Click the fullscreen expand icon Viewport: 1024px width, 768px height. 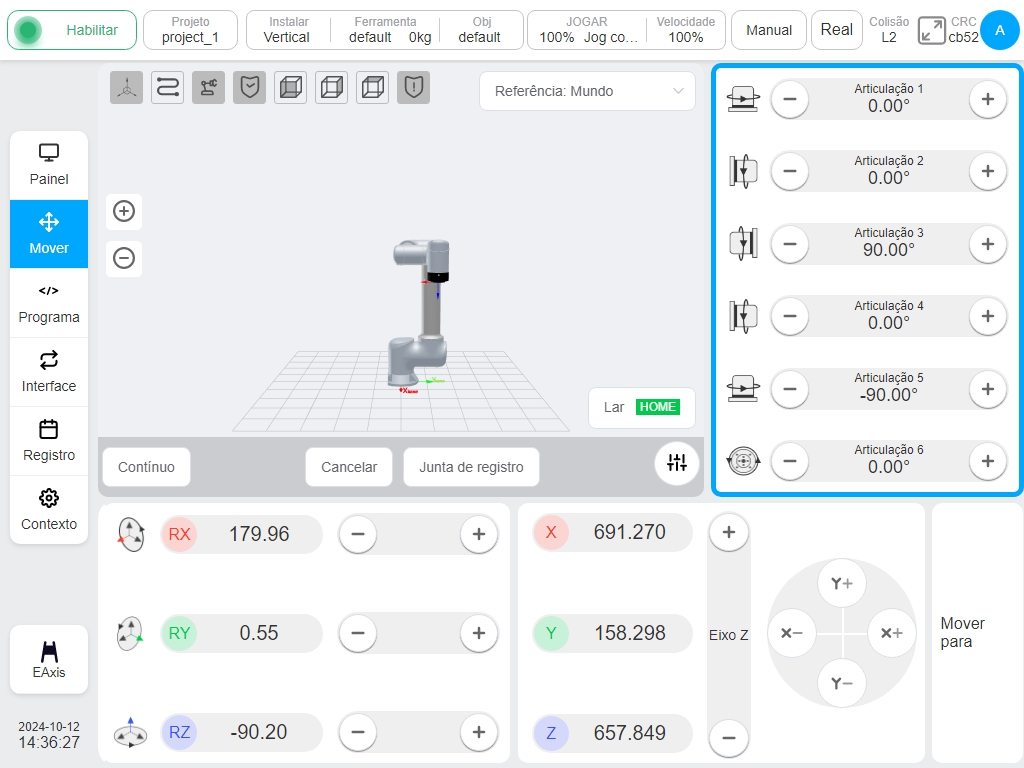pos(931,30)
